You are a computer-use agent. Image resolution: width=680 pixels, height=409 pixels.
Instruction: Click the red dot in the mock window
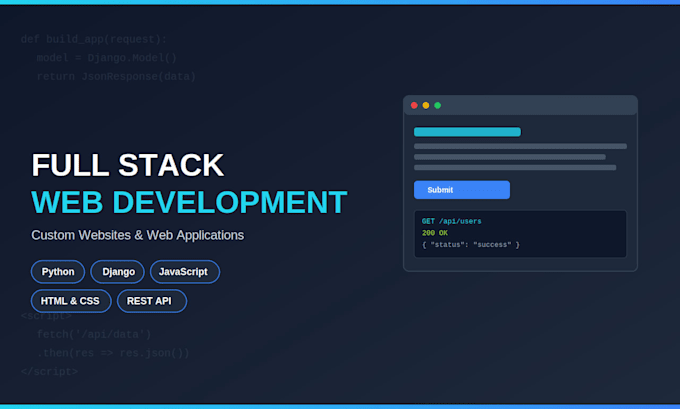(414, 105)
